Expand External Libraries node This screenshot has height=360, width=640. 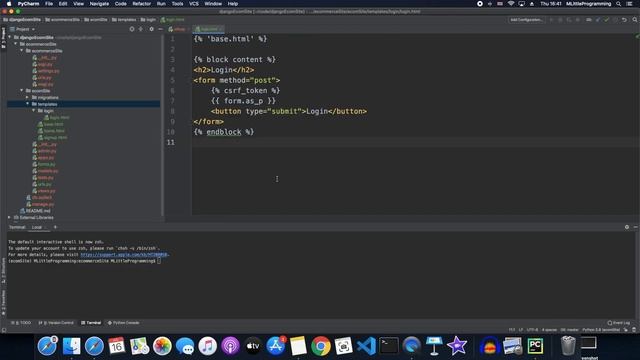tap(10, 217)
